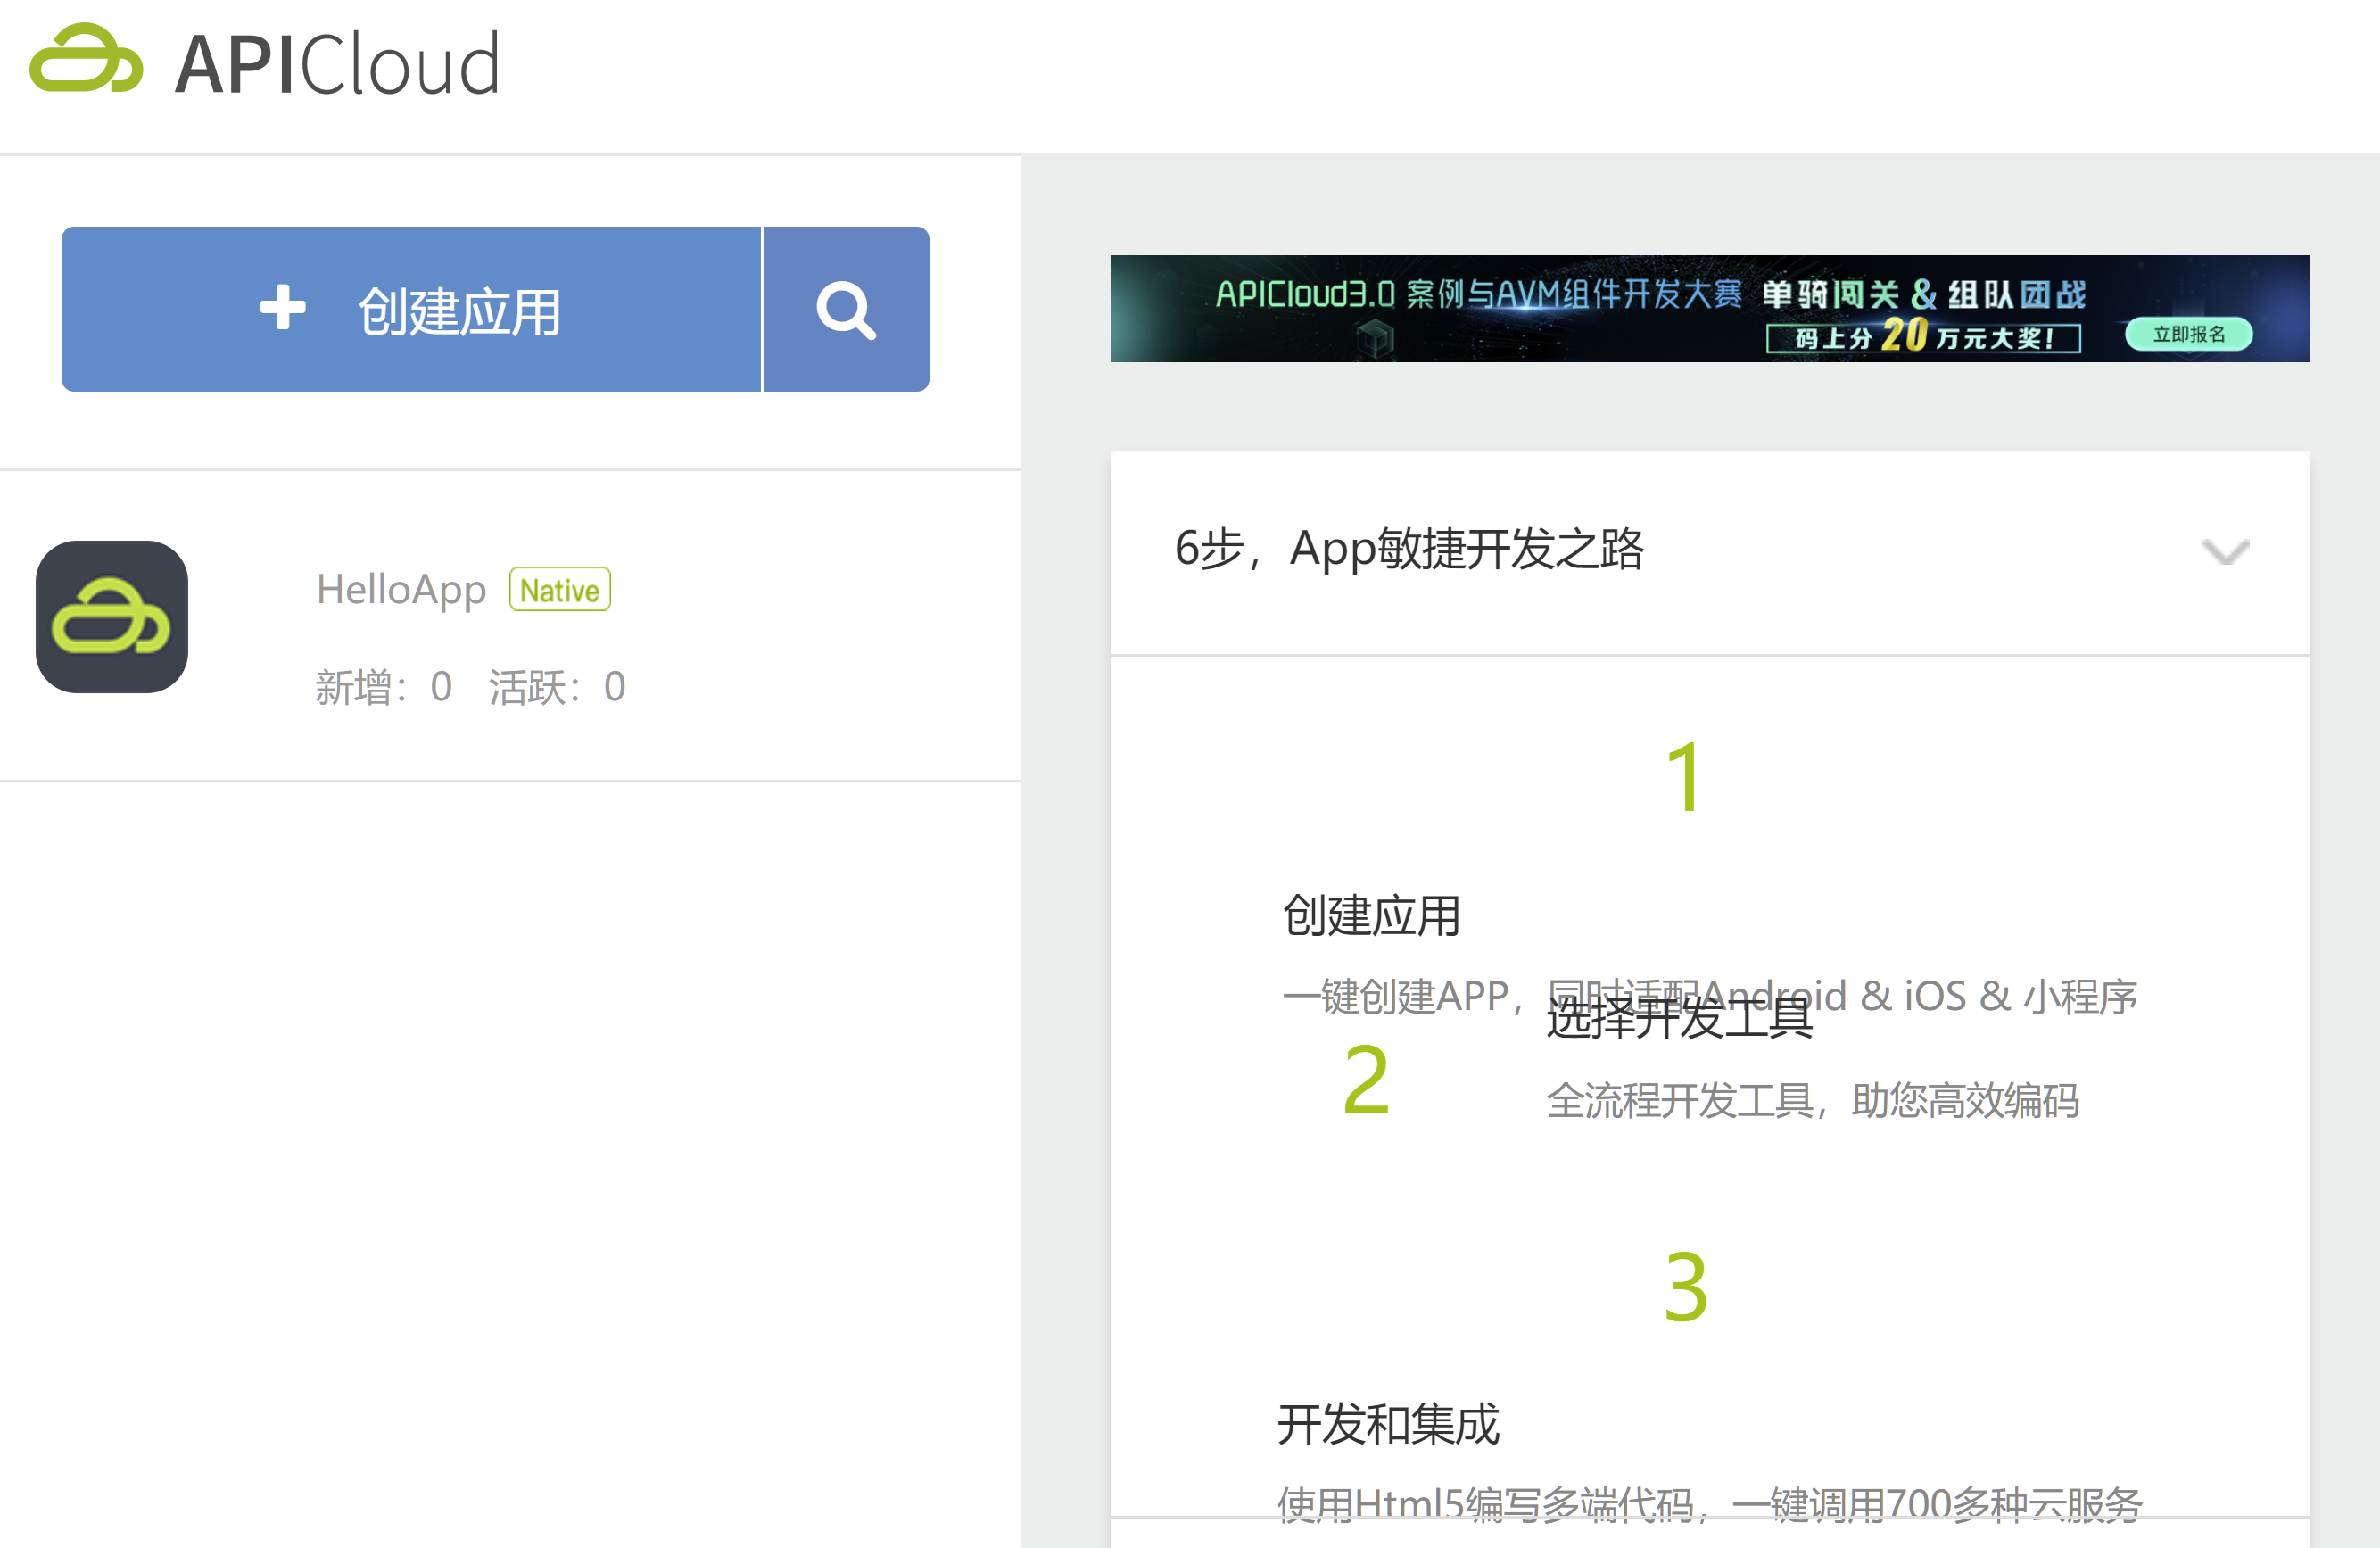Collapse the panel using the chevron arrow
This screenshot has height=1548, width=2380.
click(2225, 551)
